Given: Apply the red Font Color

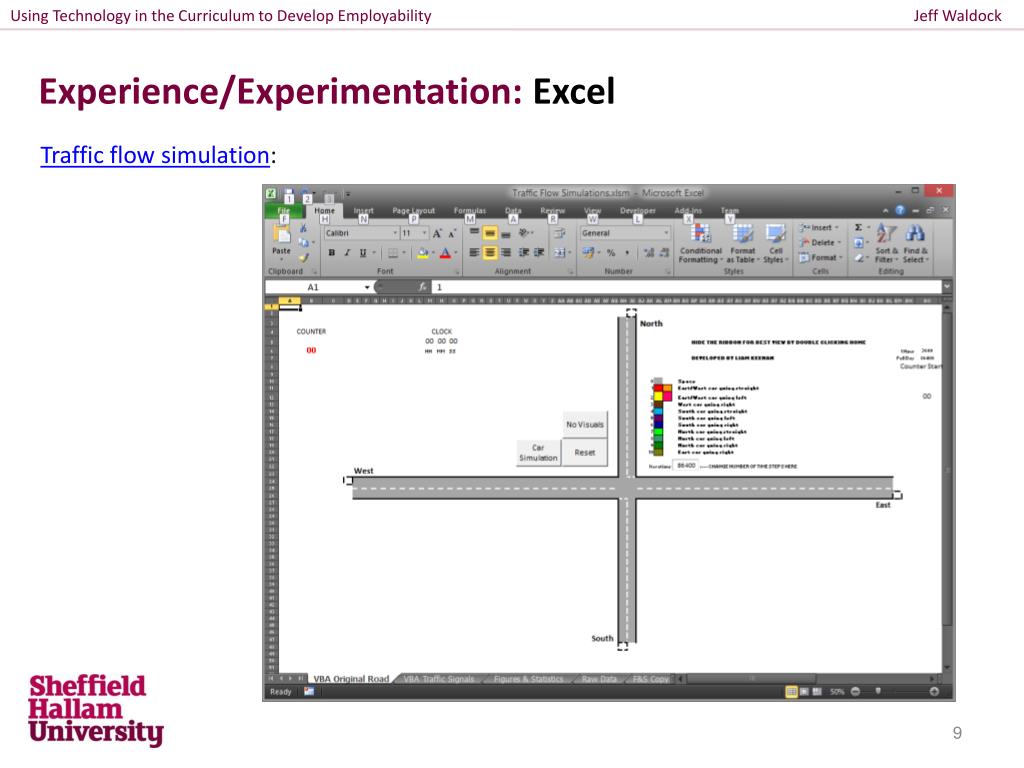Looking at the screenshot, I should pos(445,253).
